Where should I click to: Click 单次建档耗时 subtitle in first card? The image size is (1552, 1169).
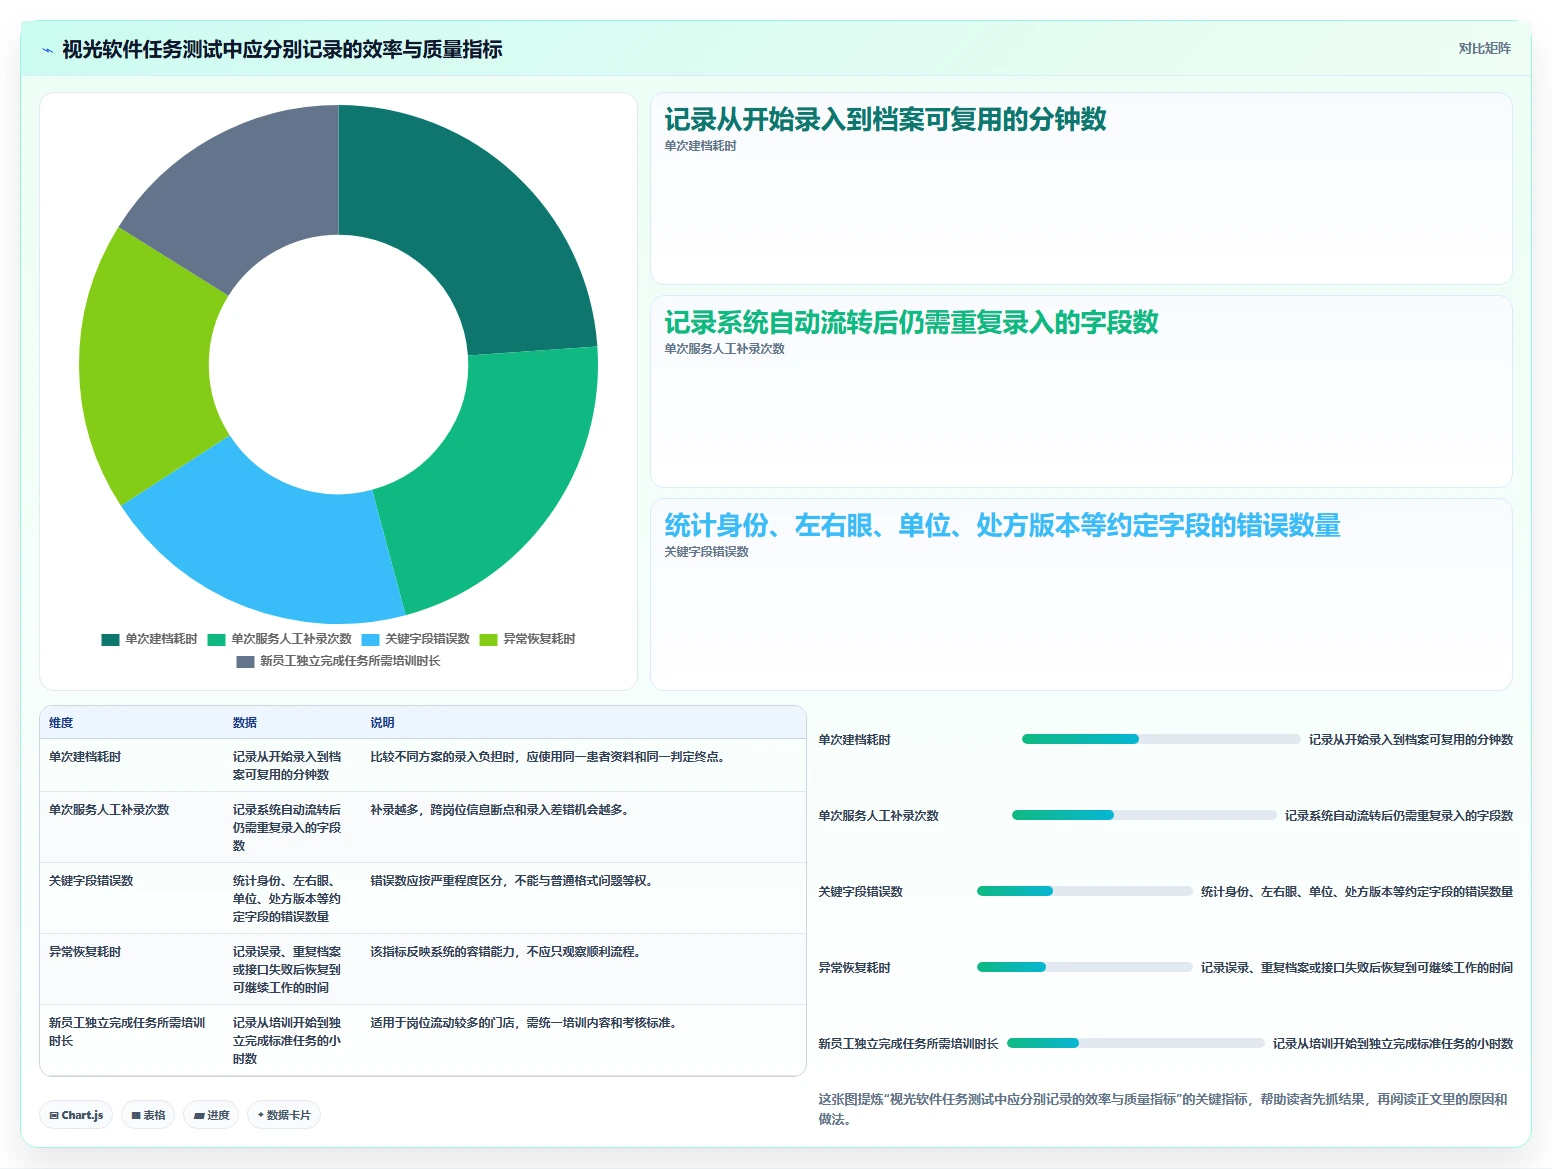point(700,146)
